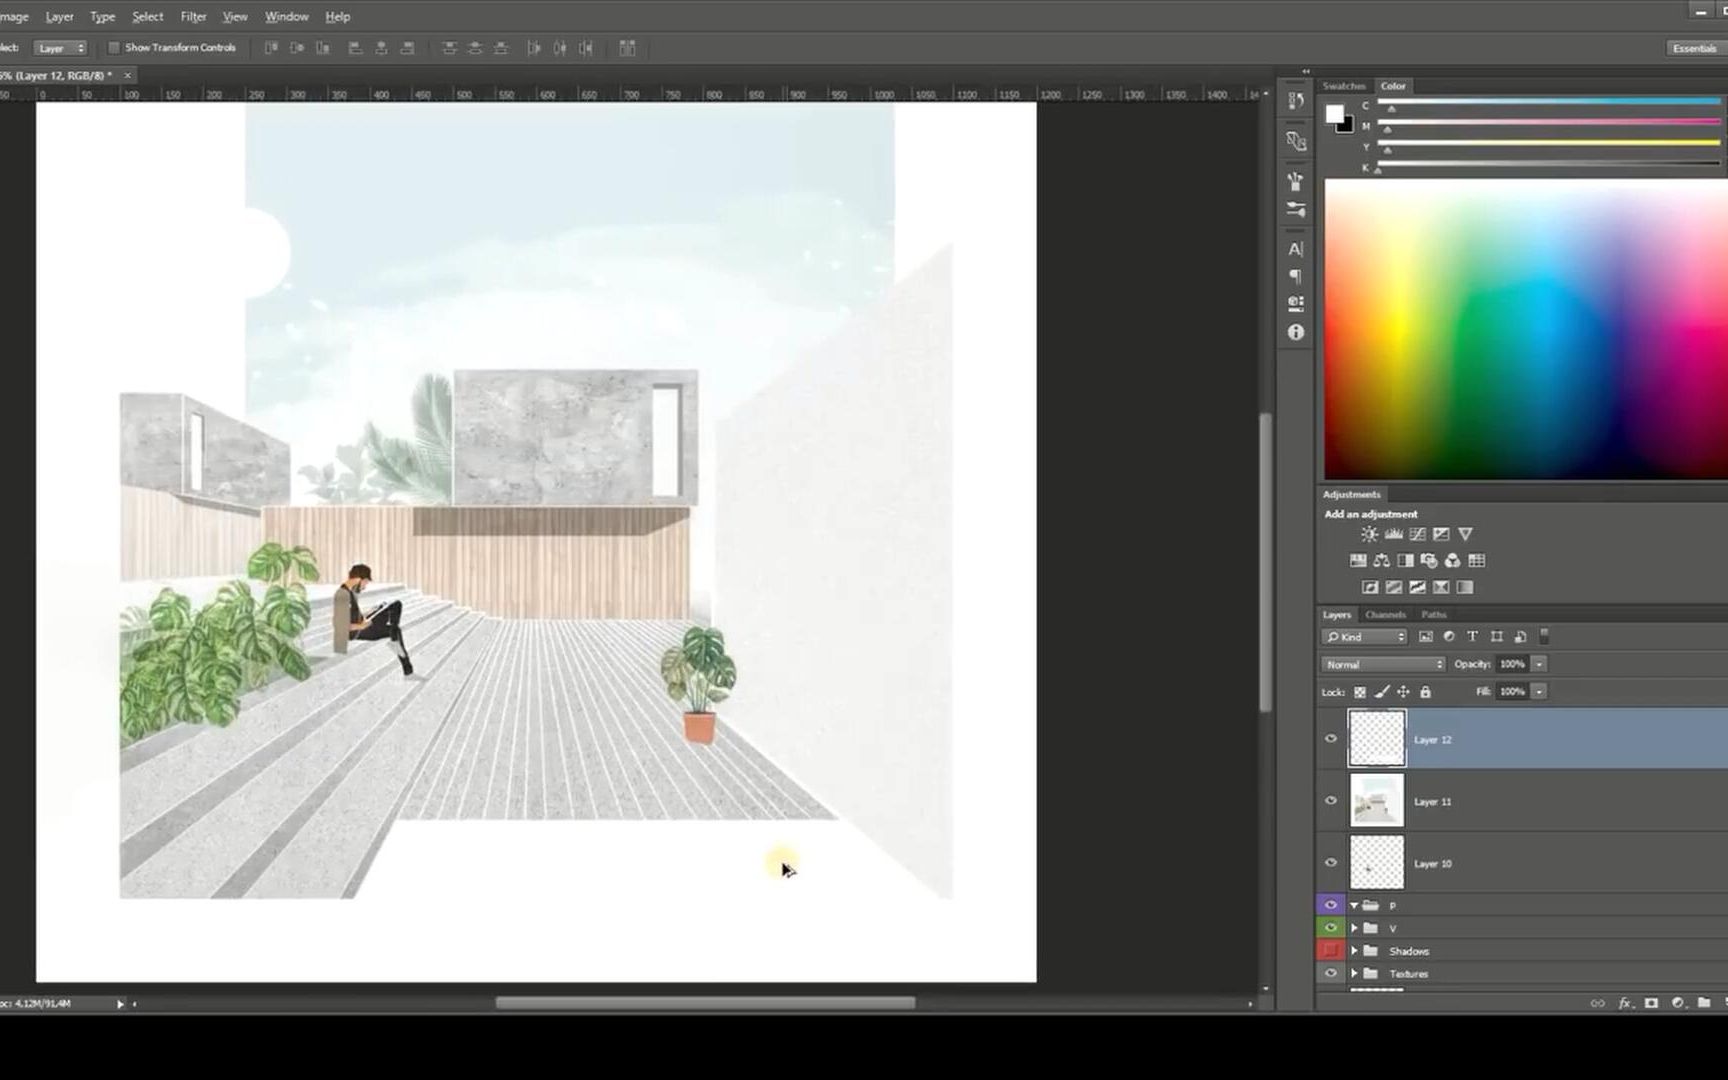Image resolution: width=1728 pixels, height=1080 pixels.
Task: Create a new layer group
Action: [1704, 1003]
